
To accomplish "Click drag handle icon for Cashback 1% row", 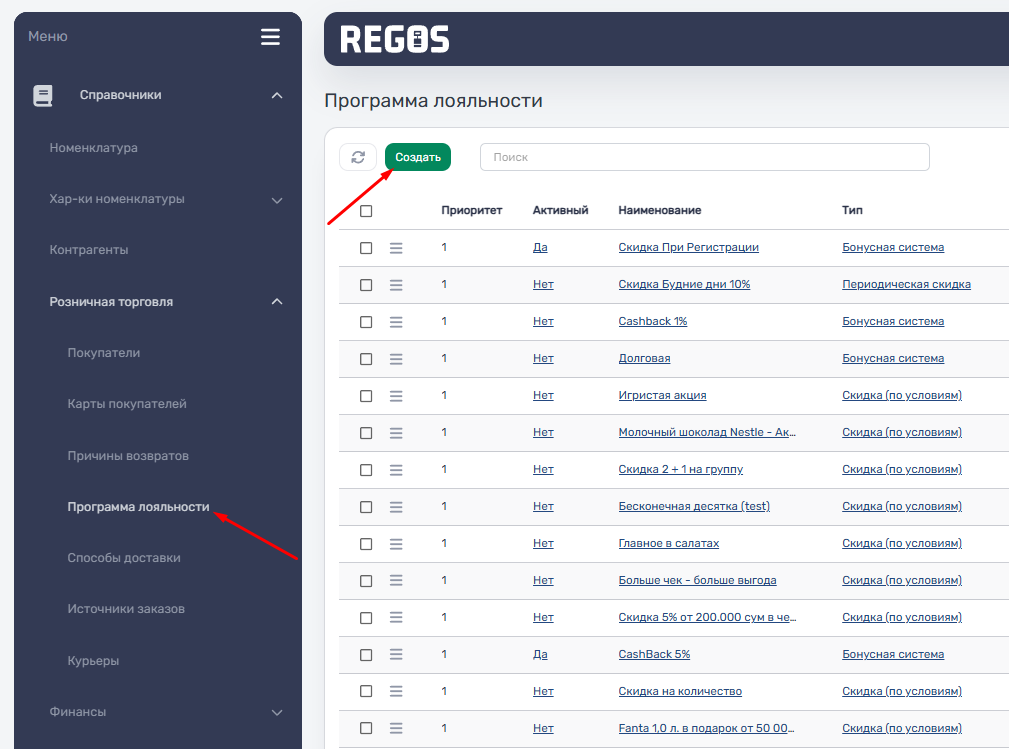I will point(396,322).
